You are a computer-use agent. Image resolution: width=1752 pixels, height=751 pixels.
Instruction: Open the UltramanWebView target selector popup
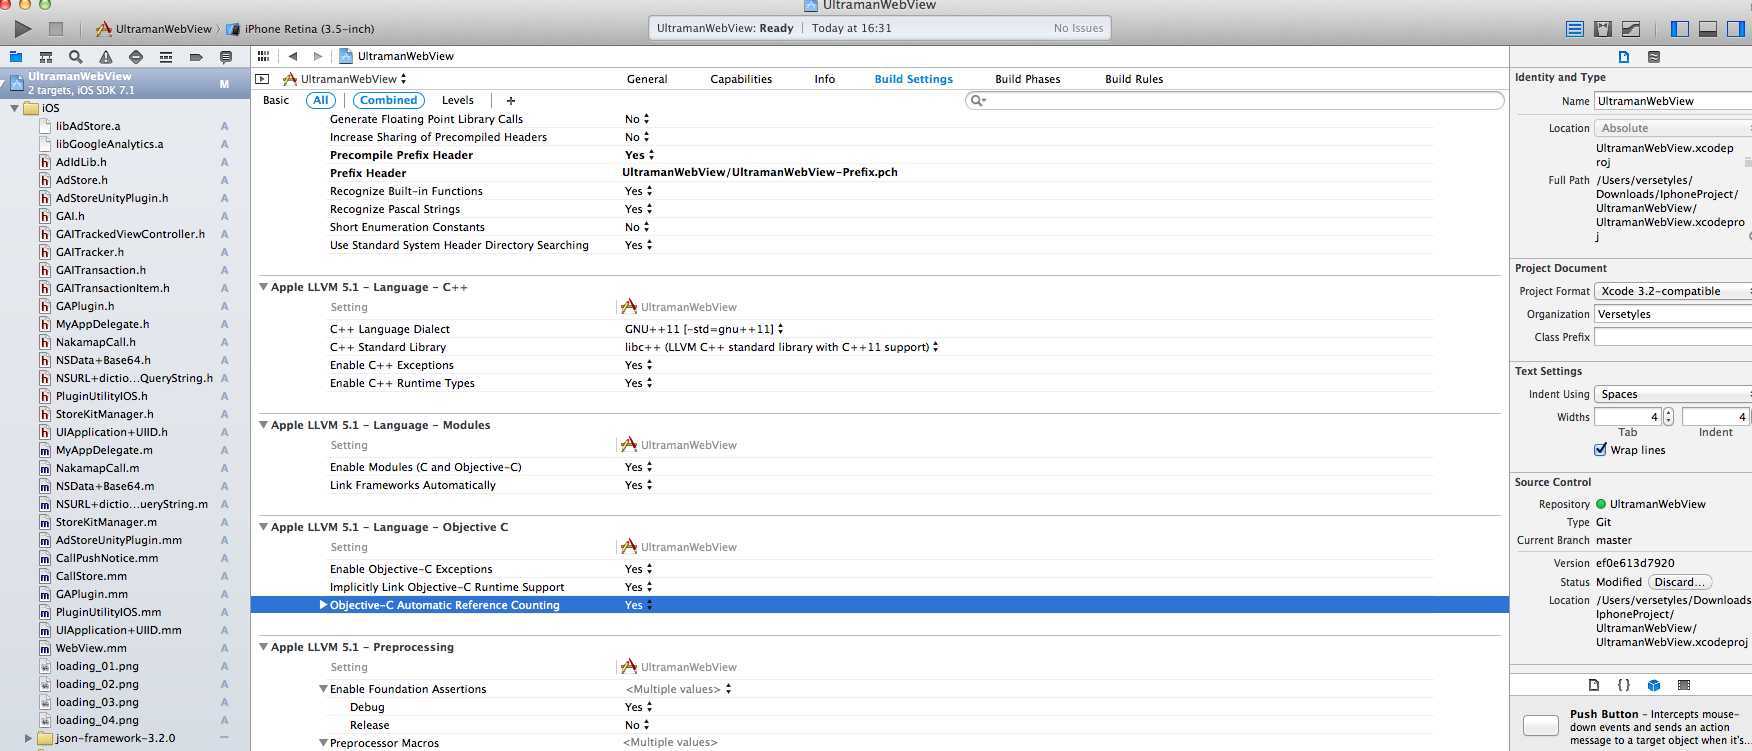pyautogui.click(x=345, y=79)
